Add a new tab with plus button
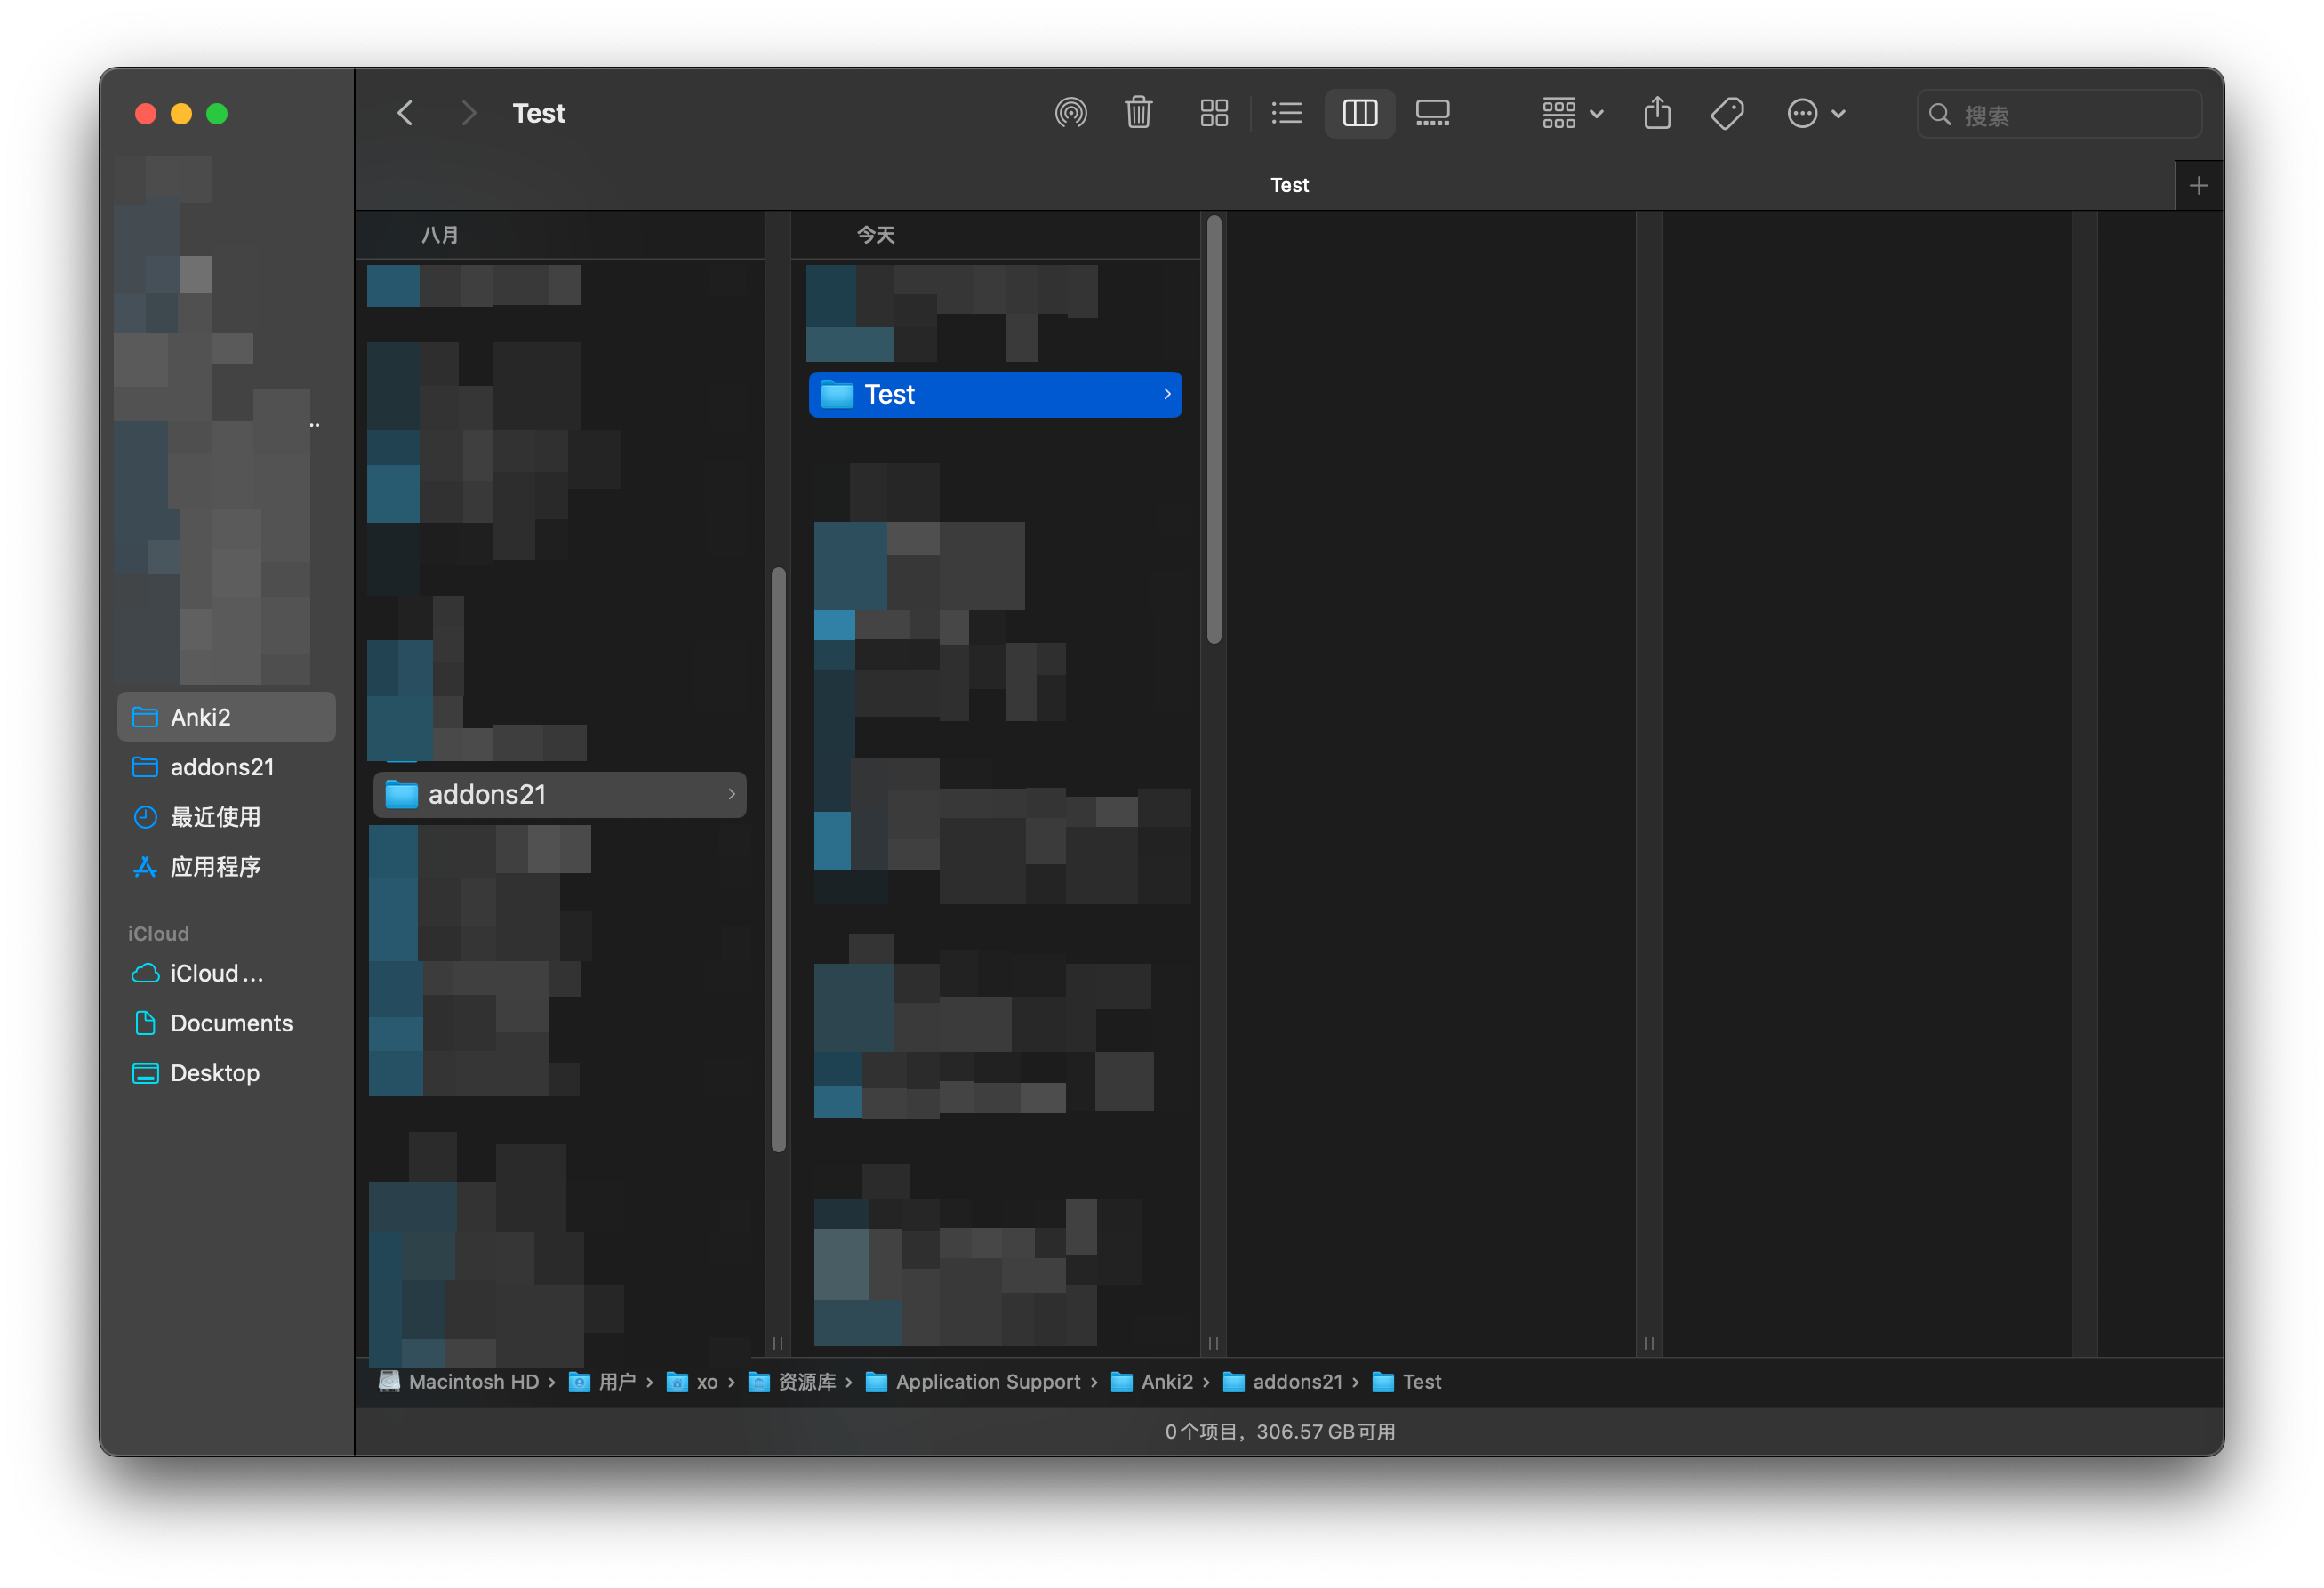Image resolution: width=2324 pixels, height=1588 pixels. (x=2198, y=186)
